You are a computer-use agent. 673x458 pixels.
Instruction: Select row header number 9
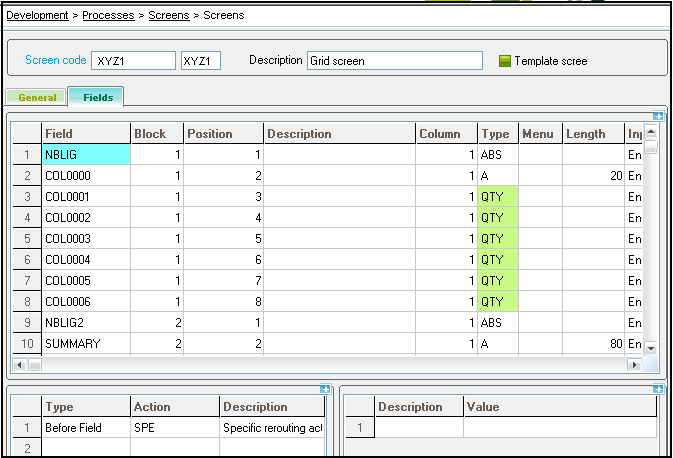tap(27, 323)
